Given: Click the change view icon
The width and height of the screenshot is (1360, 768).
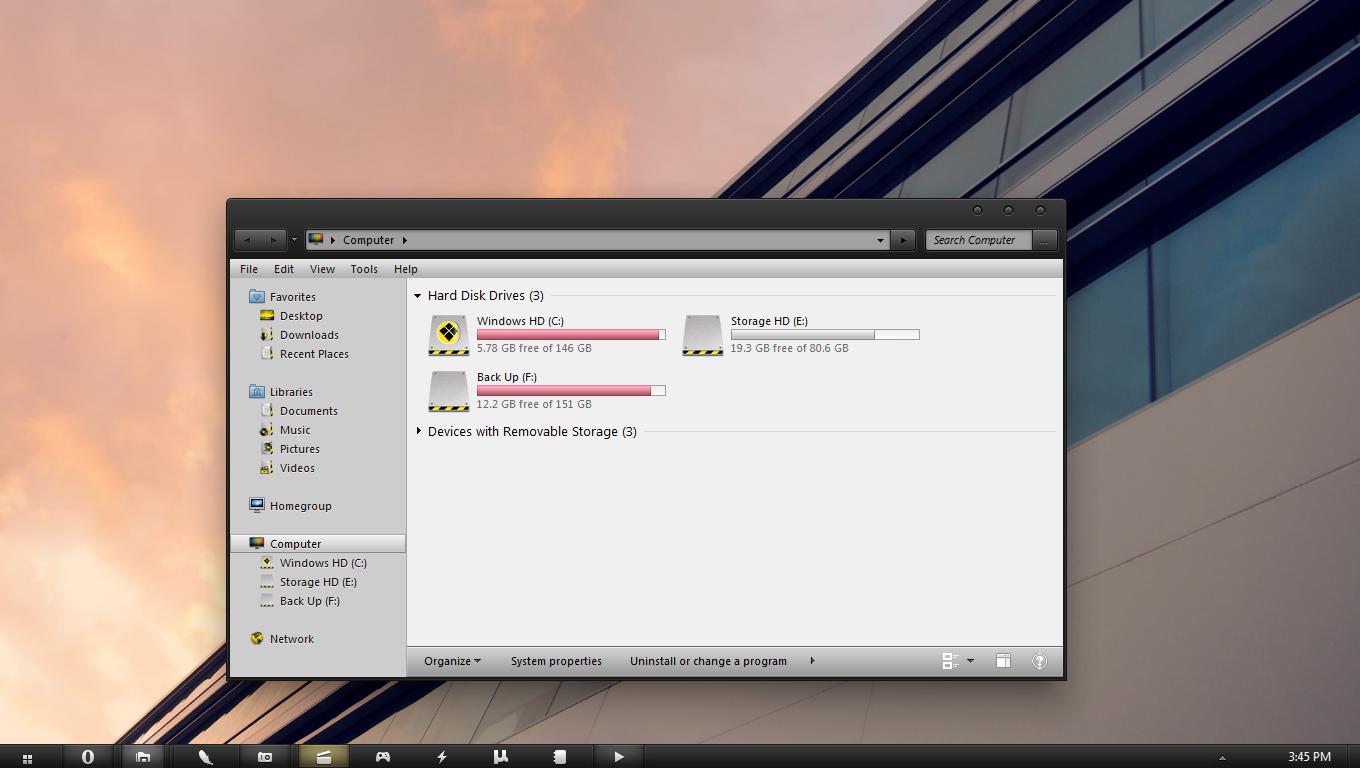Looking at the screenshot, I should [x=950, y=661].
